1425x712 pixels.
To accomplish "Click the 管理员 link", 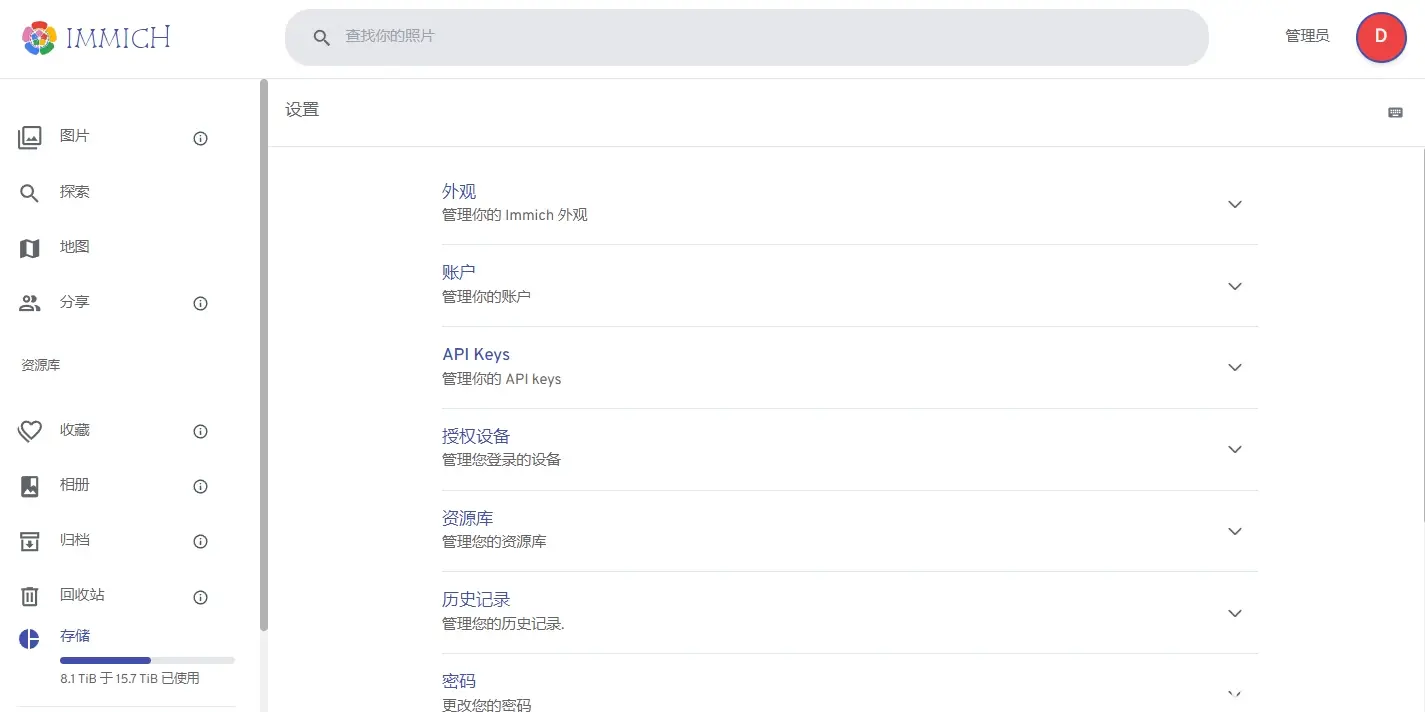I will (x=1307, y=36).
